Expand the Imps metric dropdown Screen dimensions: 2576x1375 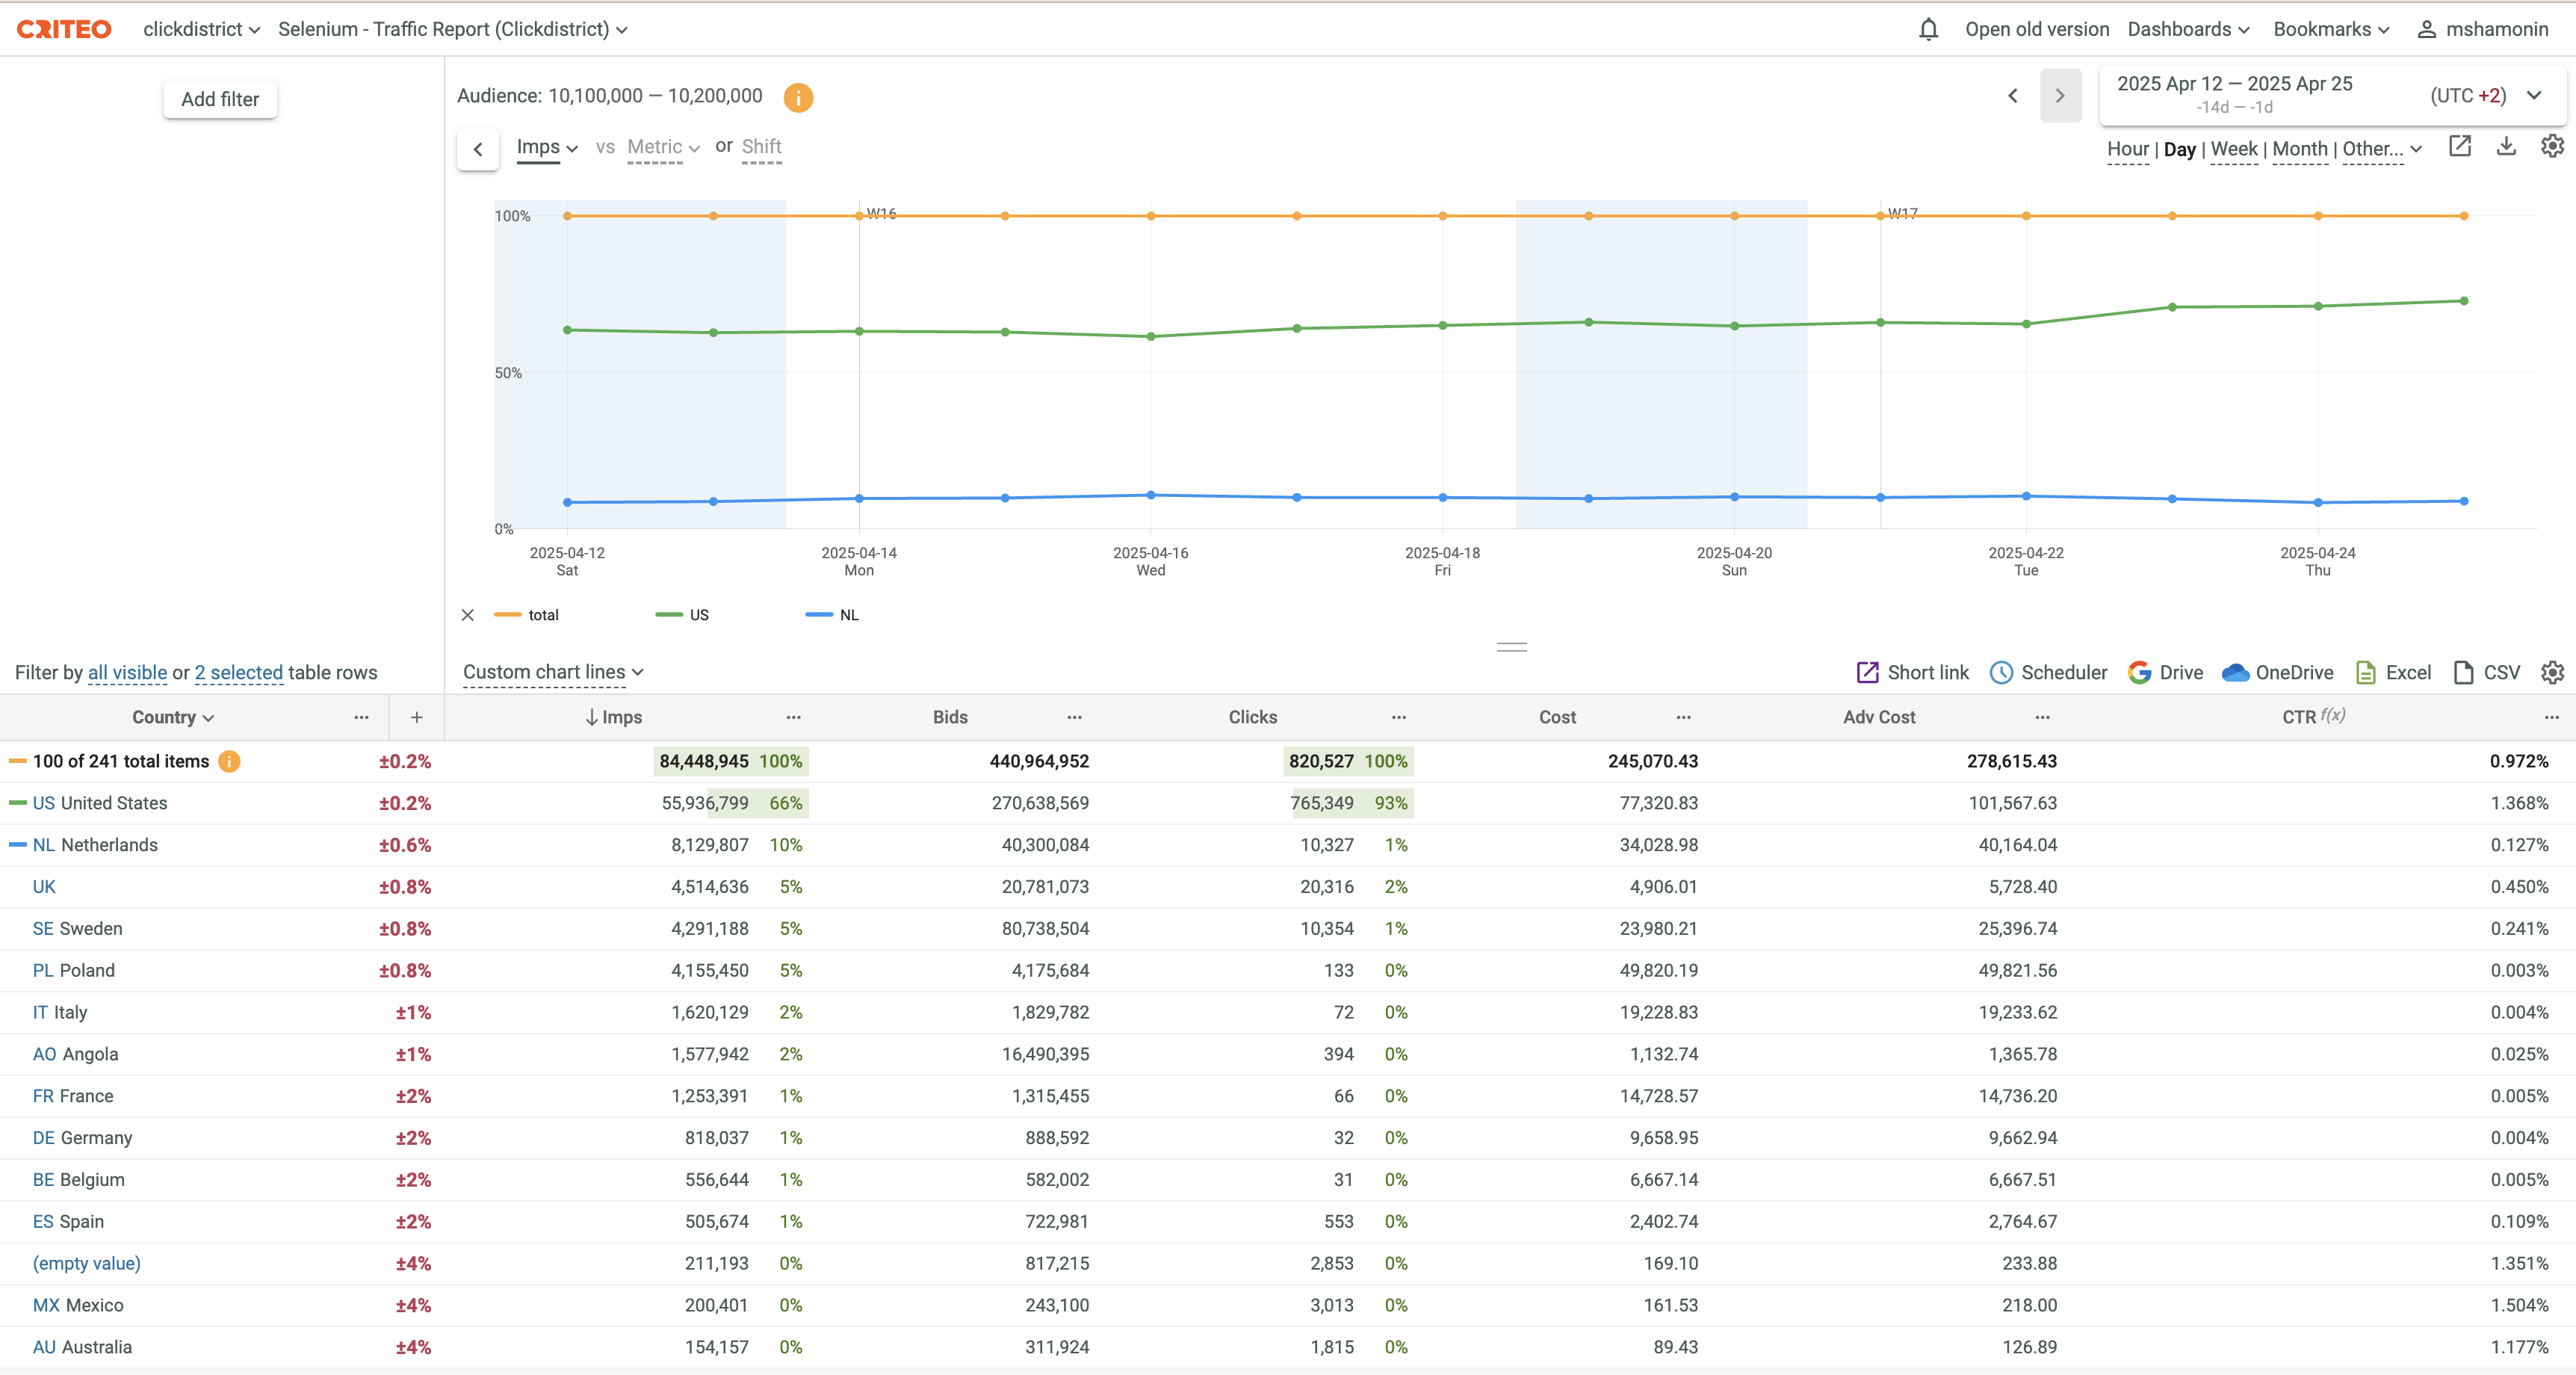tap(547, 147)
